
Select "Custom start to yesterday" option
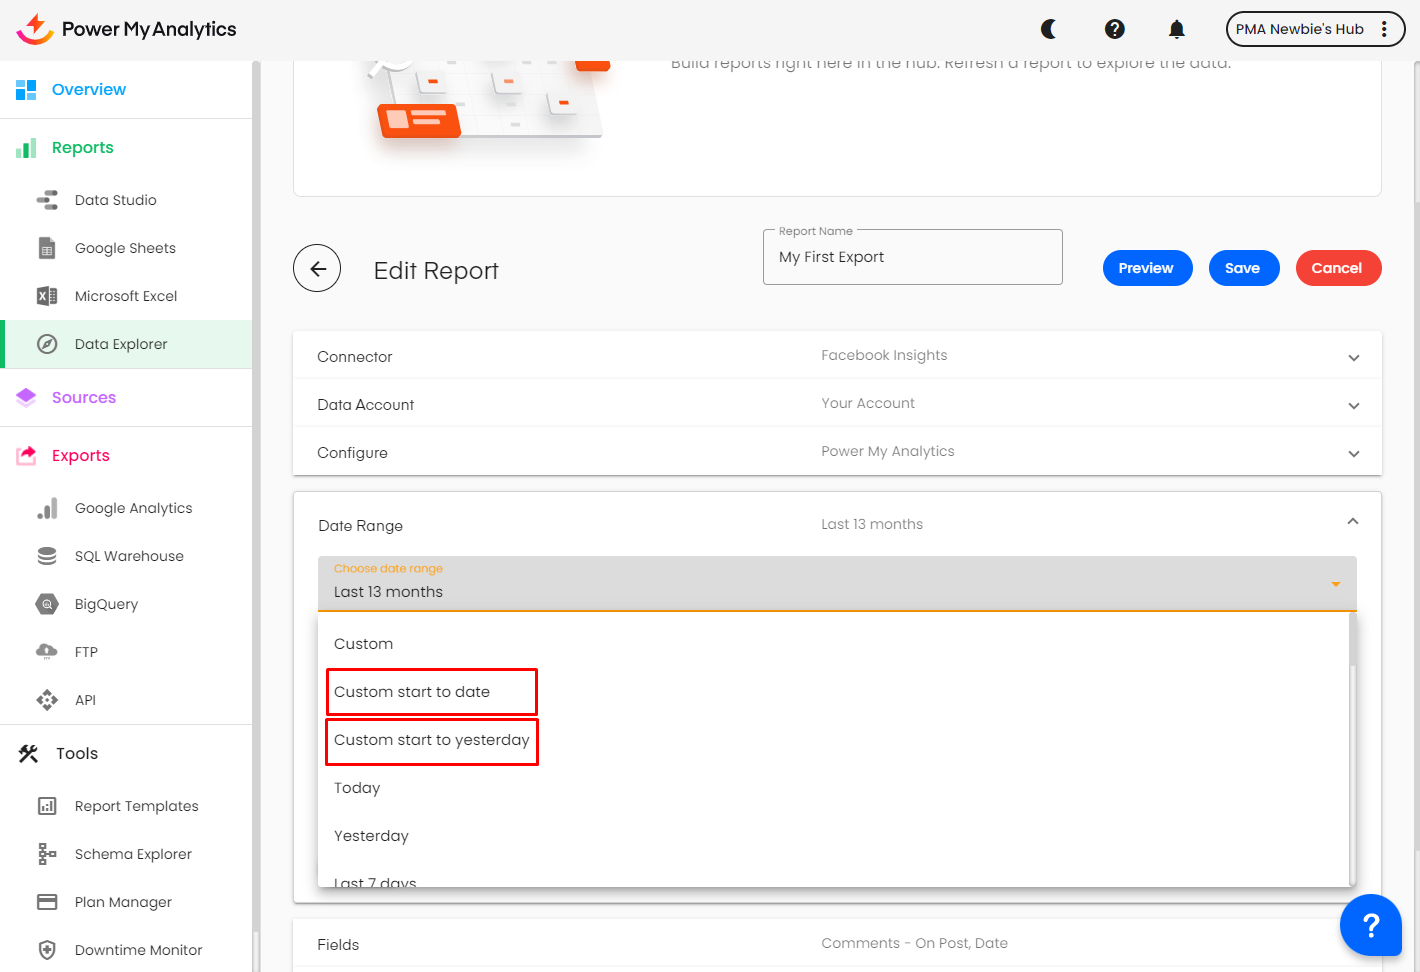[x=432, y=741]
